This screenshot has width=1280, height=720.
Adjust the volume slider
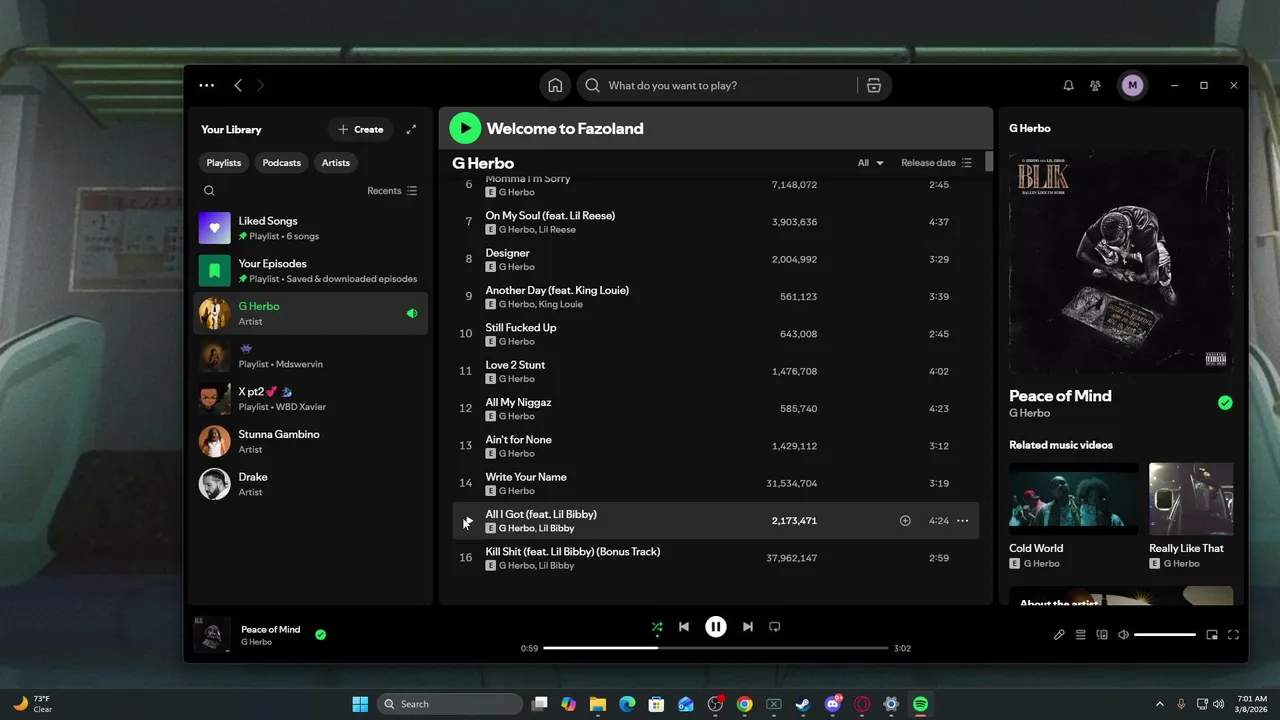coord(1165,635)
